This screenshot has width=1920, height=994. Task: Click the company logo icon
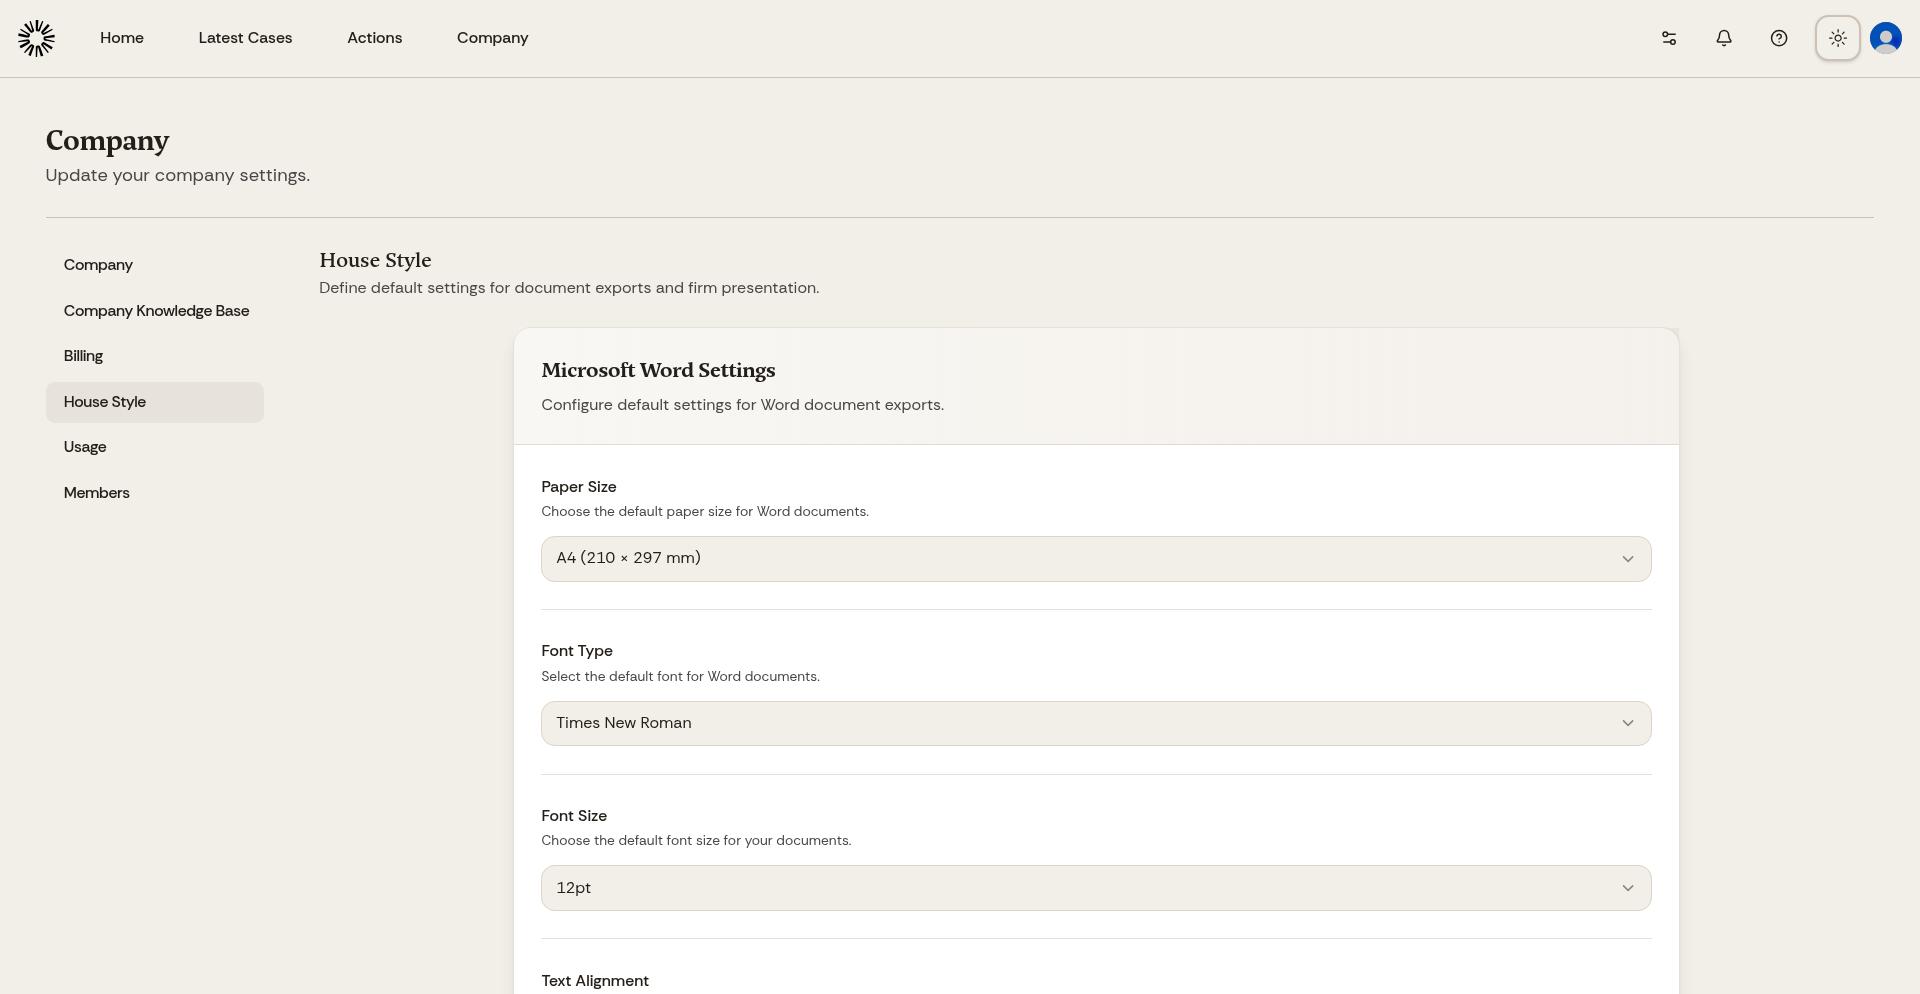pos(36,38)
